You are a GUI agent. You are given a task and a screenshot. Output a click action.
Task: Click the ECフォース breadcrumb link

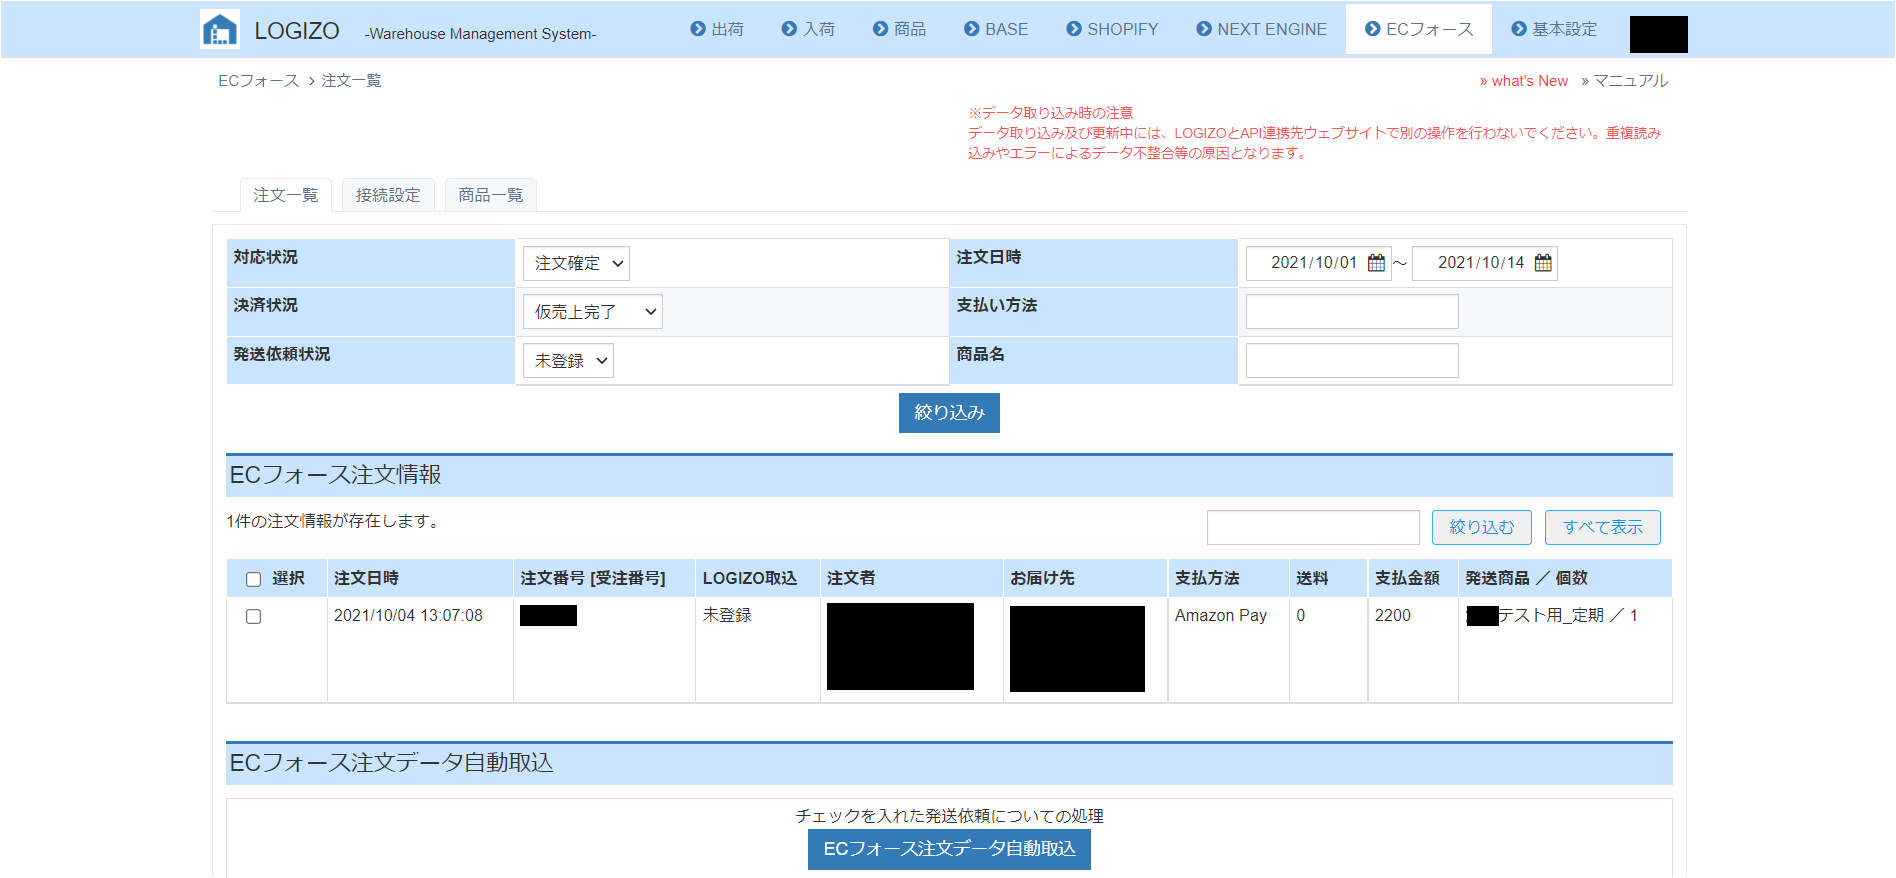click(x=259, y=81)
